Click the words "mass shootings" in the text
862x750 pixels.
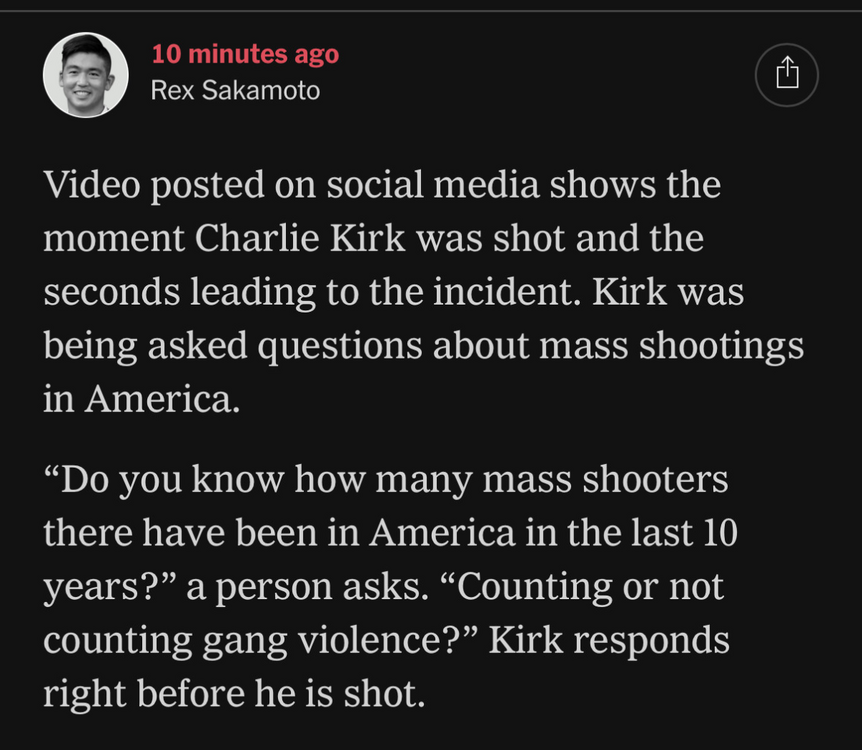[672, 345]
